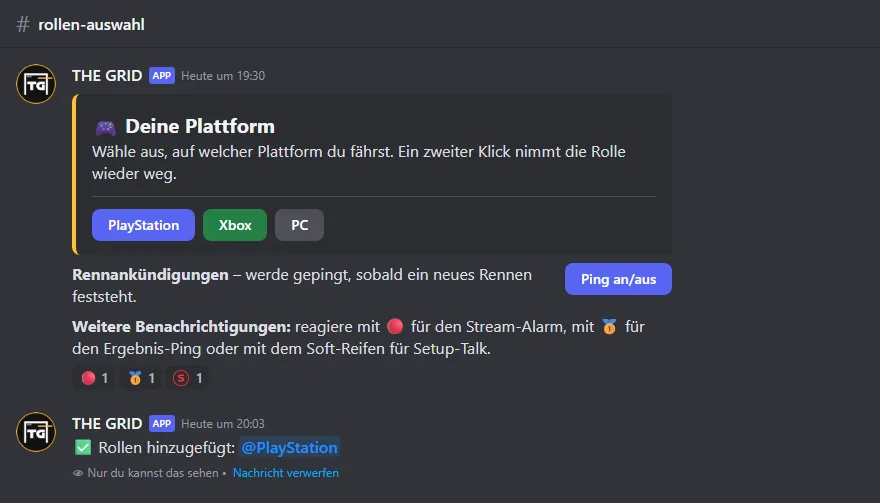Open the @PlayStation role mention
The width and height of the screenshot is (880, 503).
(290, 447)
